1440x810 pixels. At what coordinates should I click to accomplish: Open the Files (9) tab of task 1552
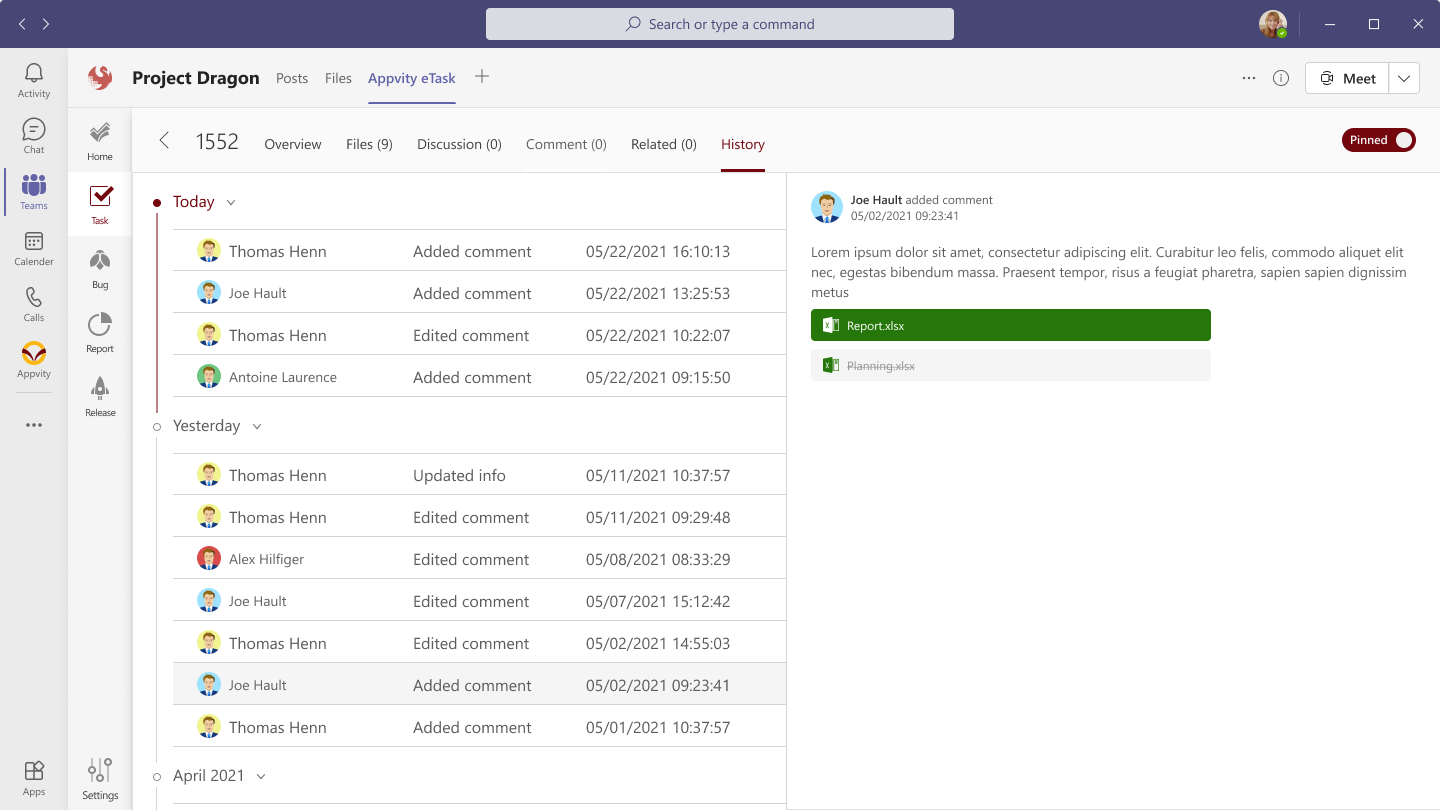(369, 144)
